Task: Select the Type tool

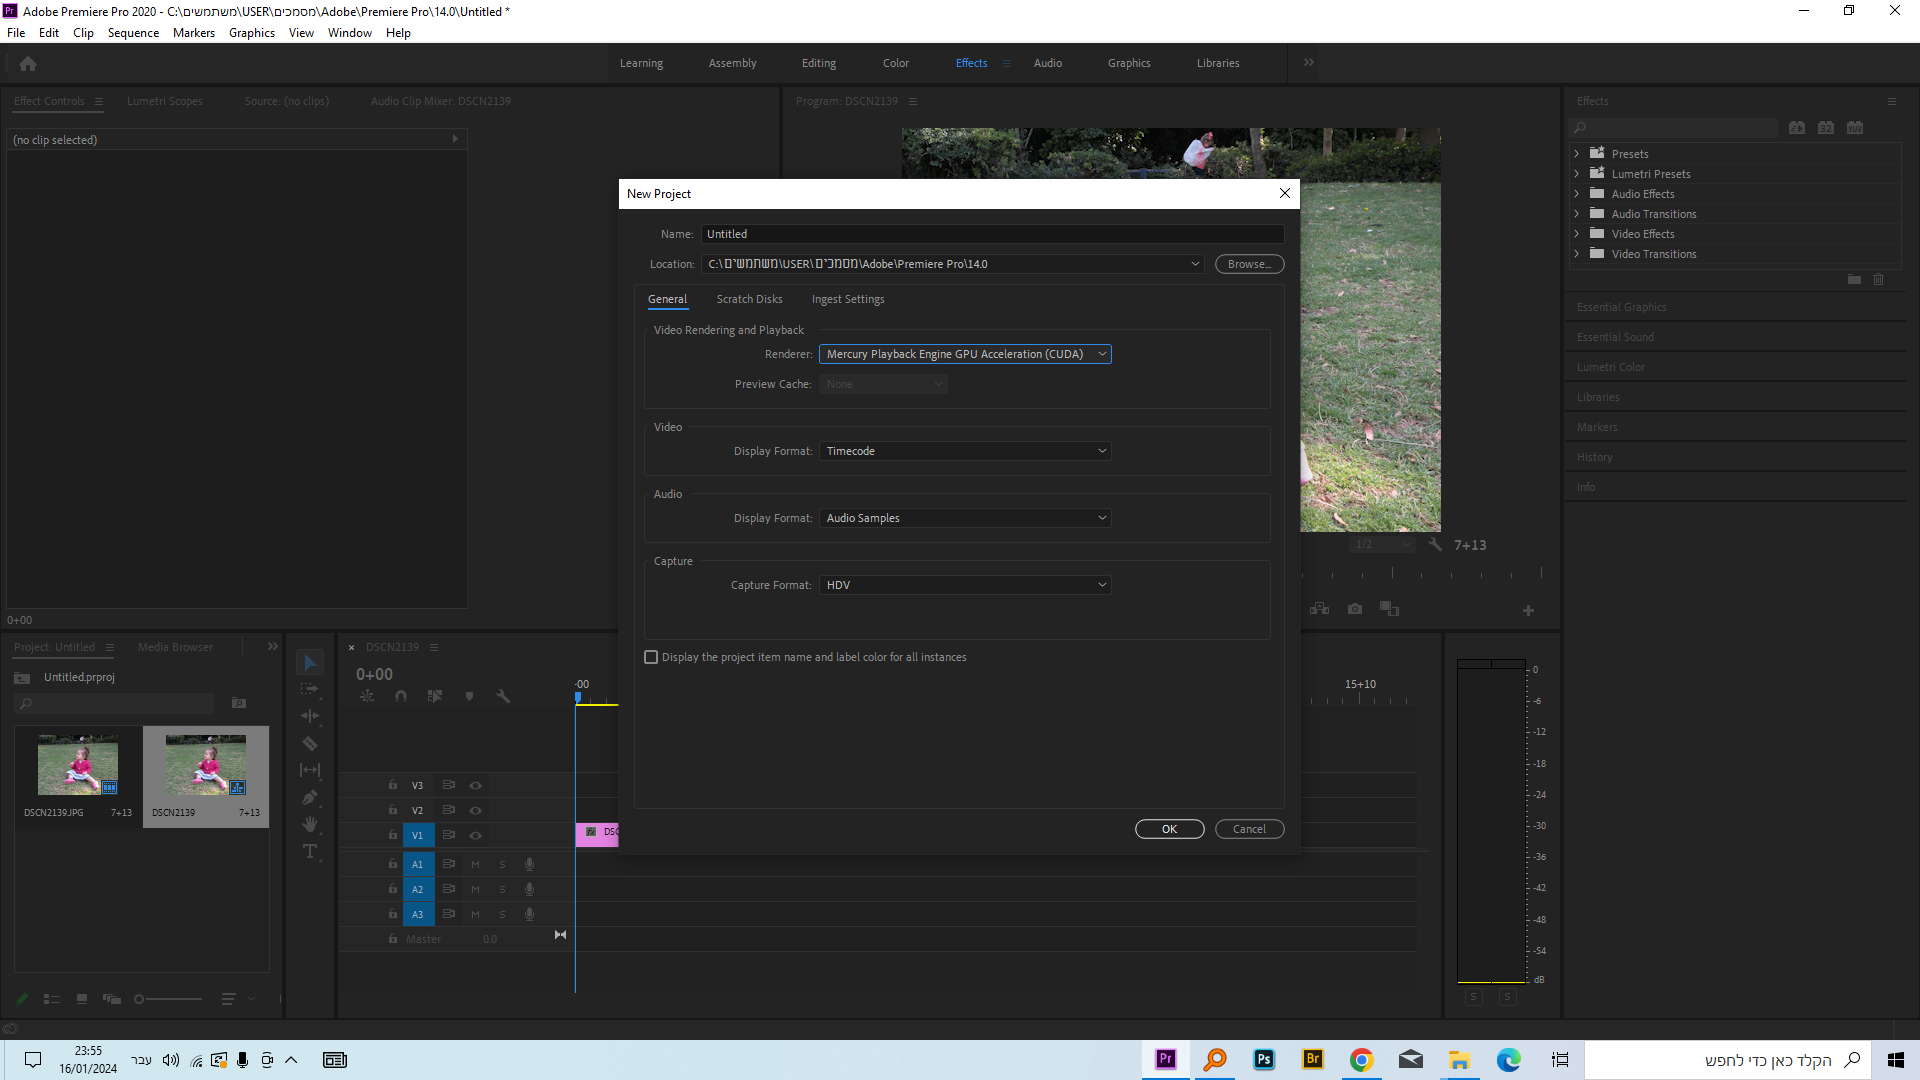Action: click(310, 851)
